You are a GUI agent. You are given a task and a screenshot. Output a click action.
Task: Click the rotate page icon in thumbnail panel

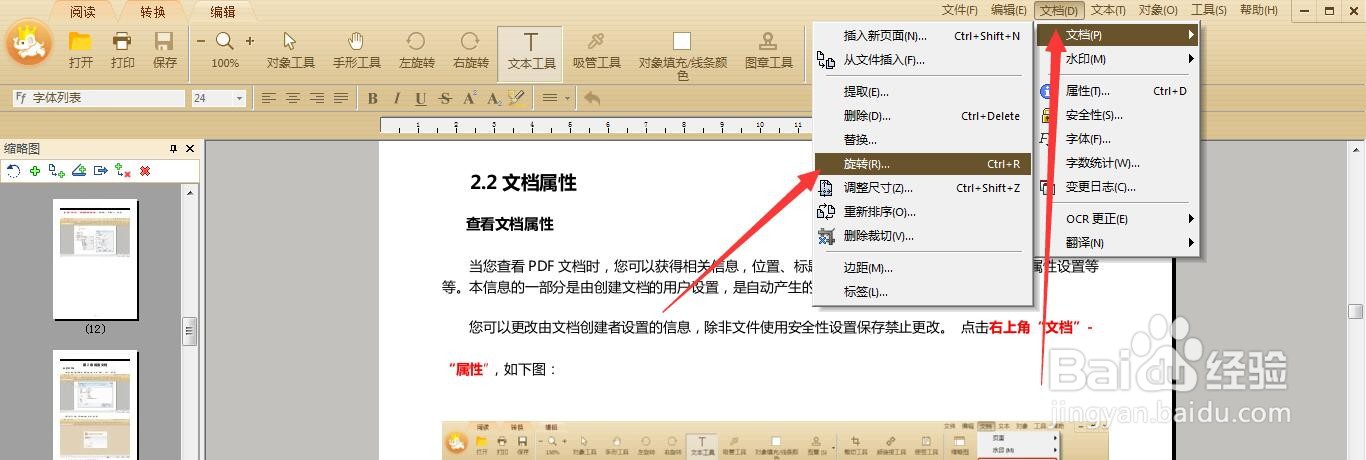click(13, 171)
